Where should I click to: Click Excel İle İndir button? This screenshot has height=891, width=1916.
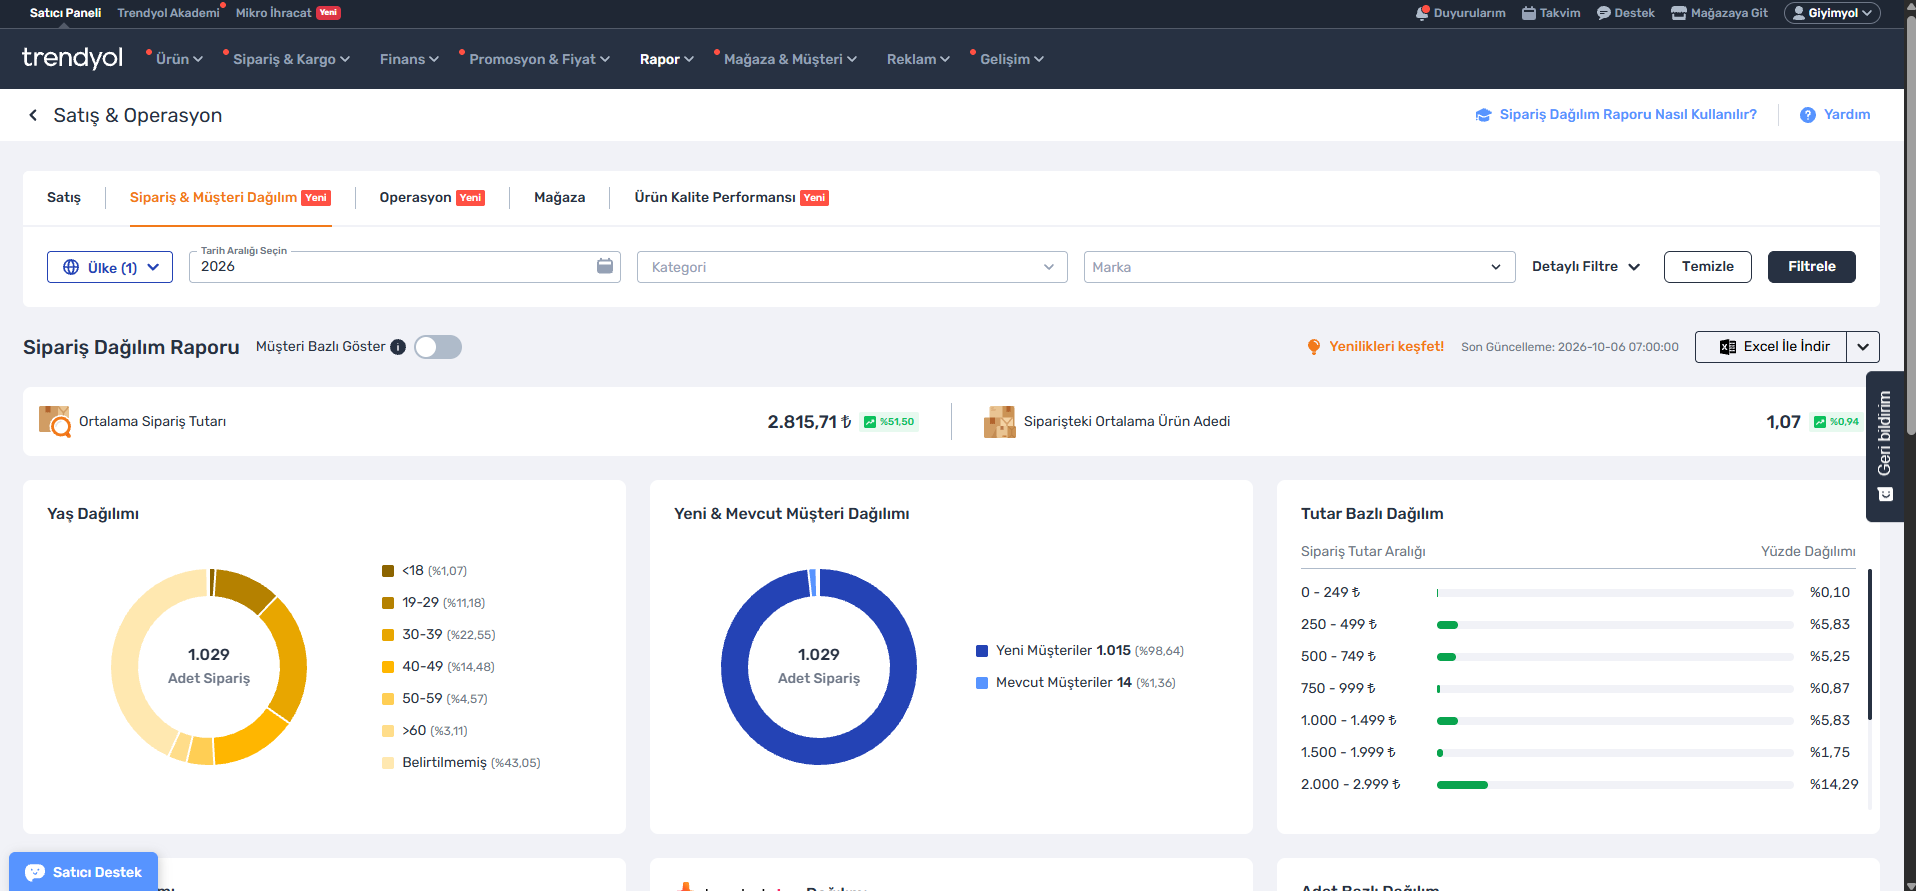1771,347
